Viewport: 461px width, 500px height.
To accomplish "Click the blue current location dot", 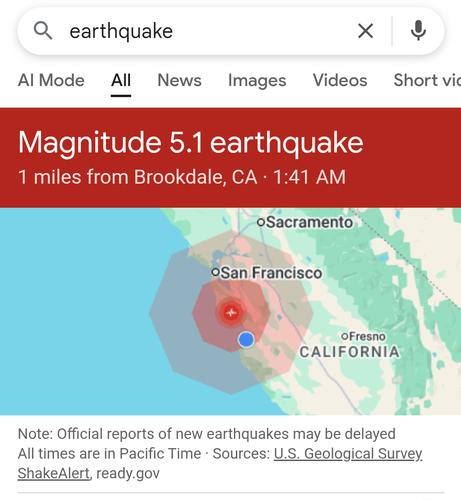I will click(246, 340).
